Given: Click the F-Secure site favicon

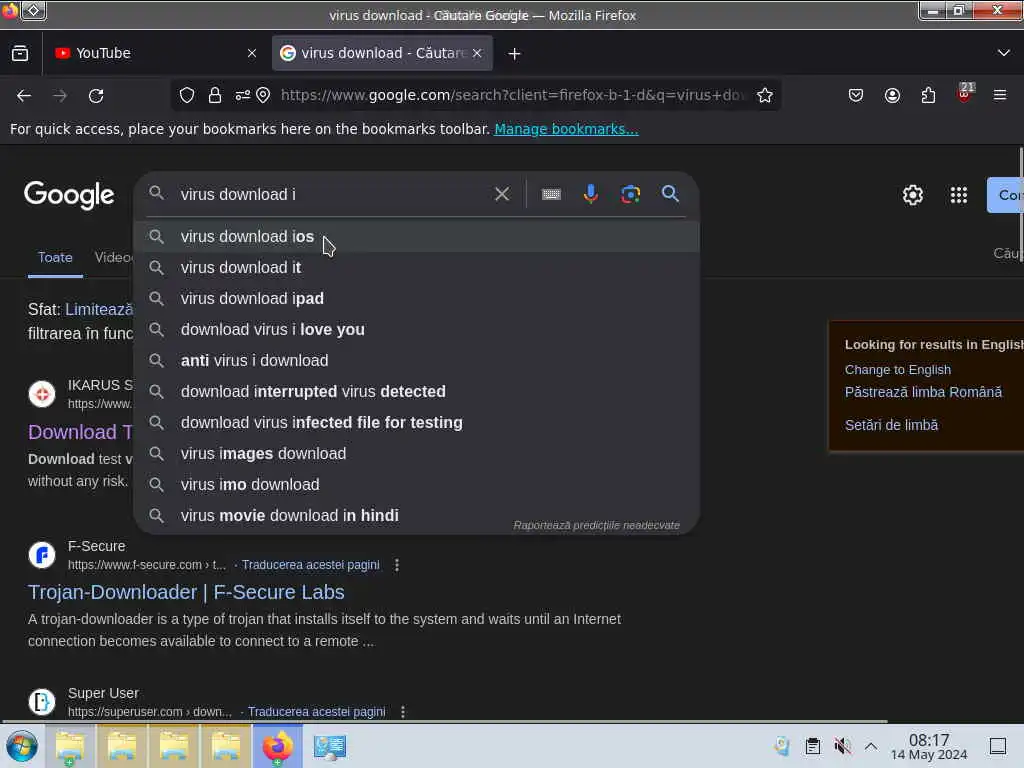Looking at the screenshot, I should 42,555.
